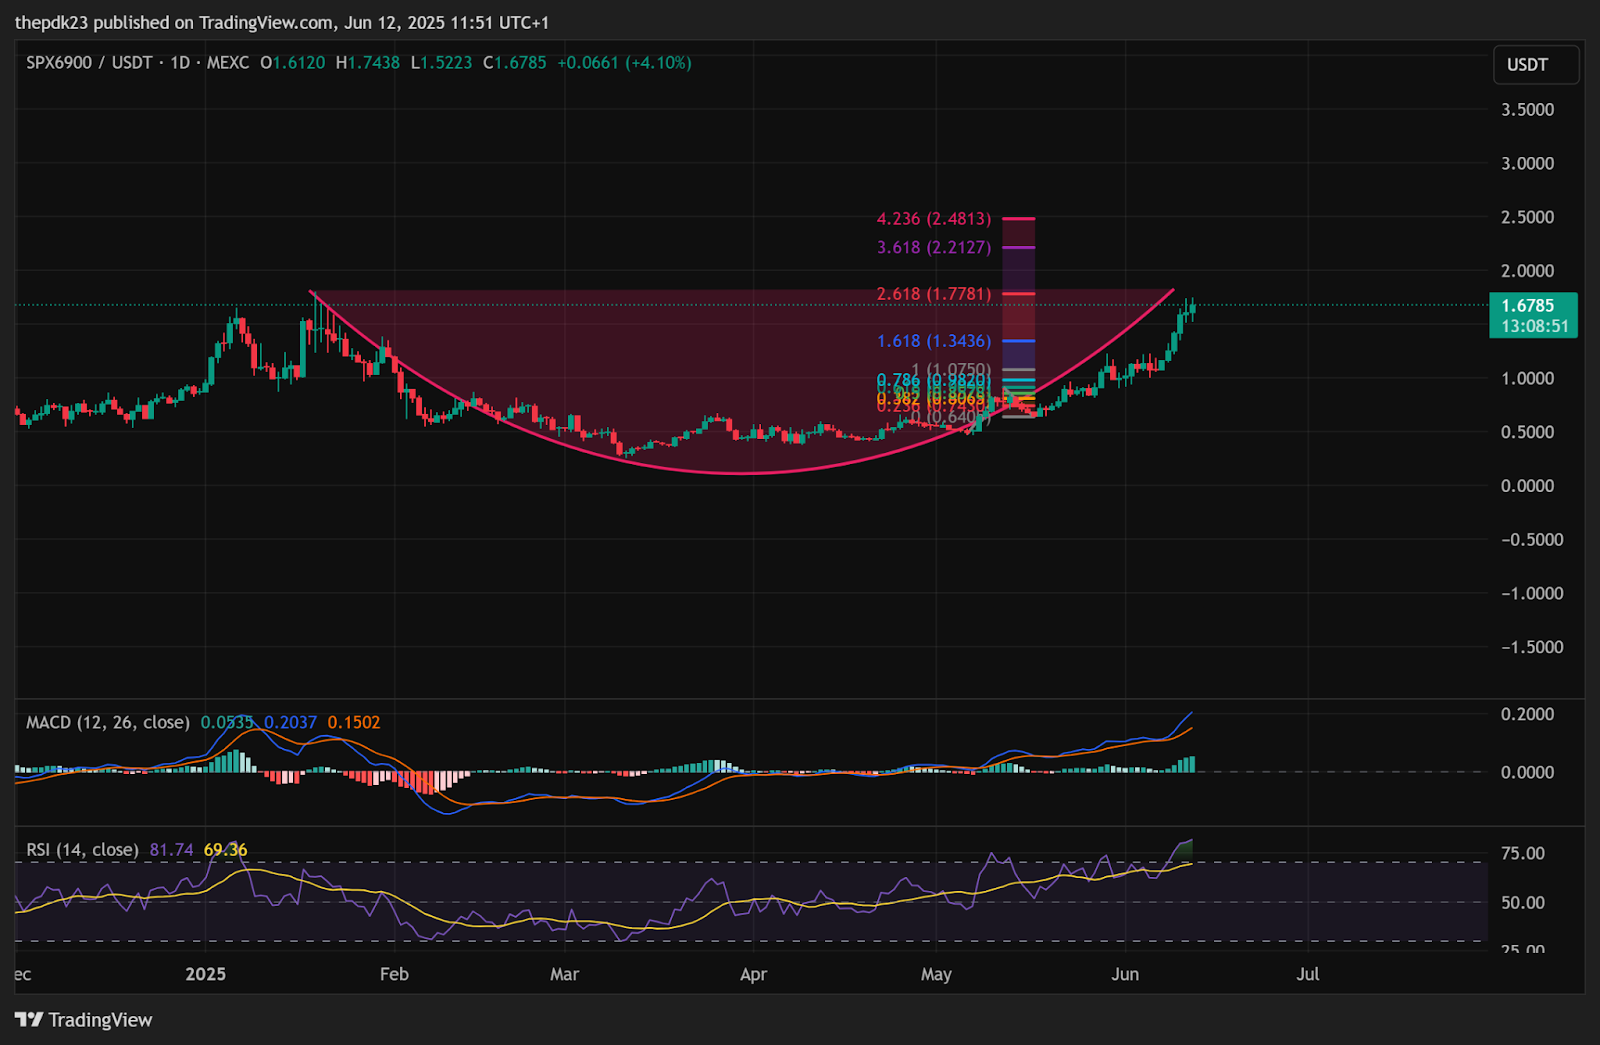This screenshot has width=1600, height=1045.
Task: Click the Jul date axis label
Action: tap(1308, 974)
